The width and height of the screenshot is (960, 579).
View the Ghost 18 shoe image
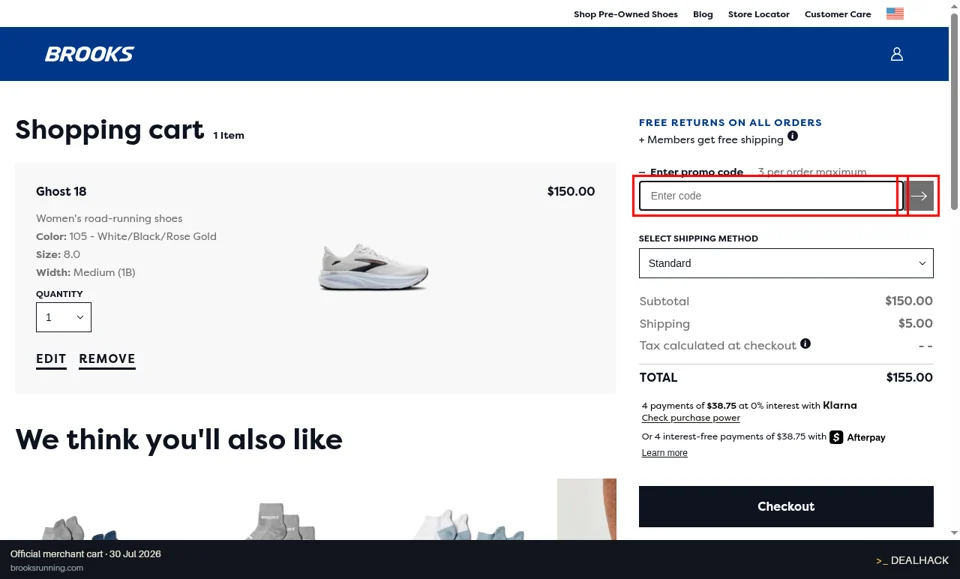(373, 267)
